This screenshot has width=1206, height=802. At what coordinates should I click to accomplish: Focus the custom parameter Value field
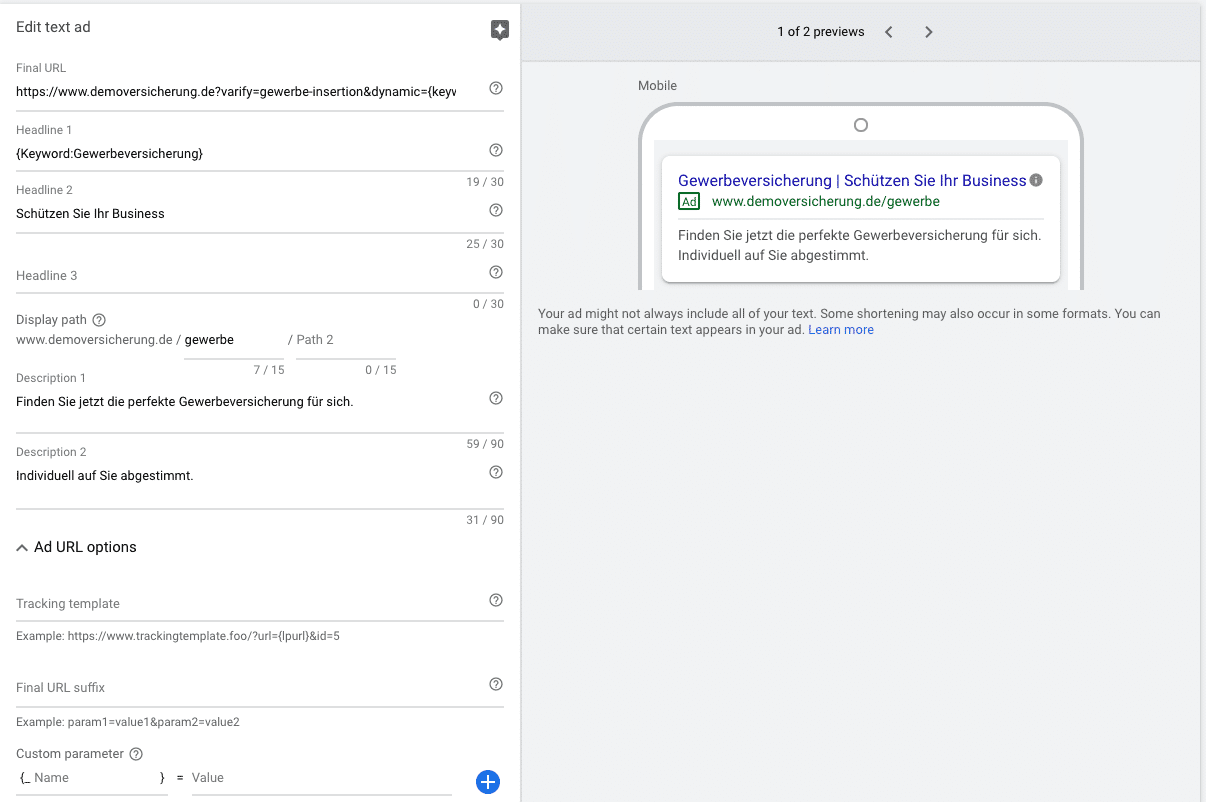(x=322, y=778)
